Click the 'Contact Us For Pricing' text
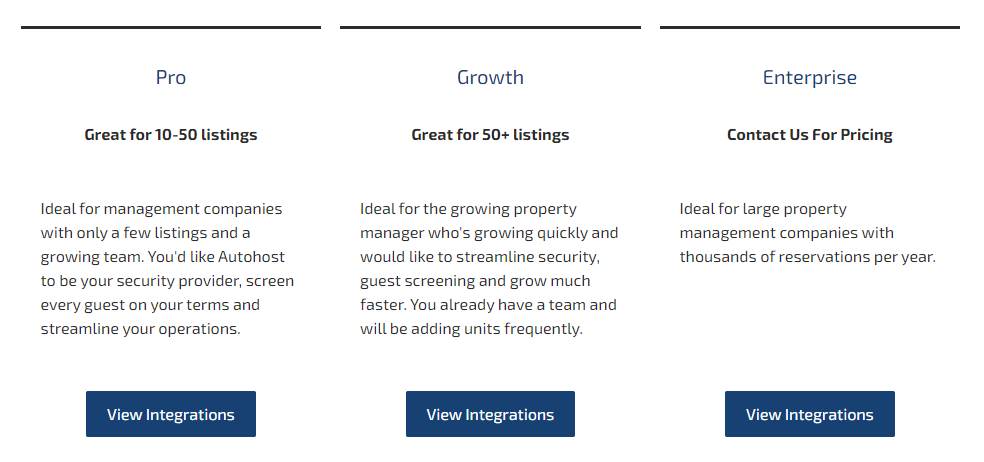Image resolution: width=984 pixels, height=462 pixels. 810,135
